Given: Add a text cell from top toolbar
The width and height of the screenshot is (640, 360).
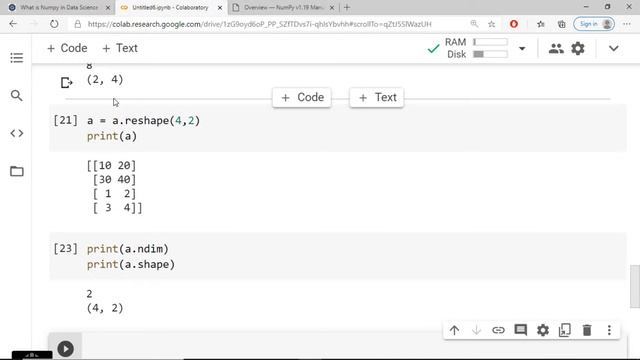Looking at the screenshot, I should 120,48.
